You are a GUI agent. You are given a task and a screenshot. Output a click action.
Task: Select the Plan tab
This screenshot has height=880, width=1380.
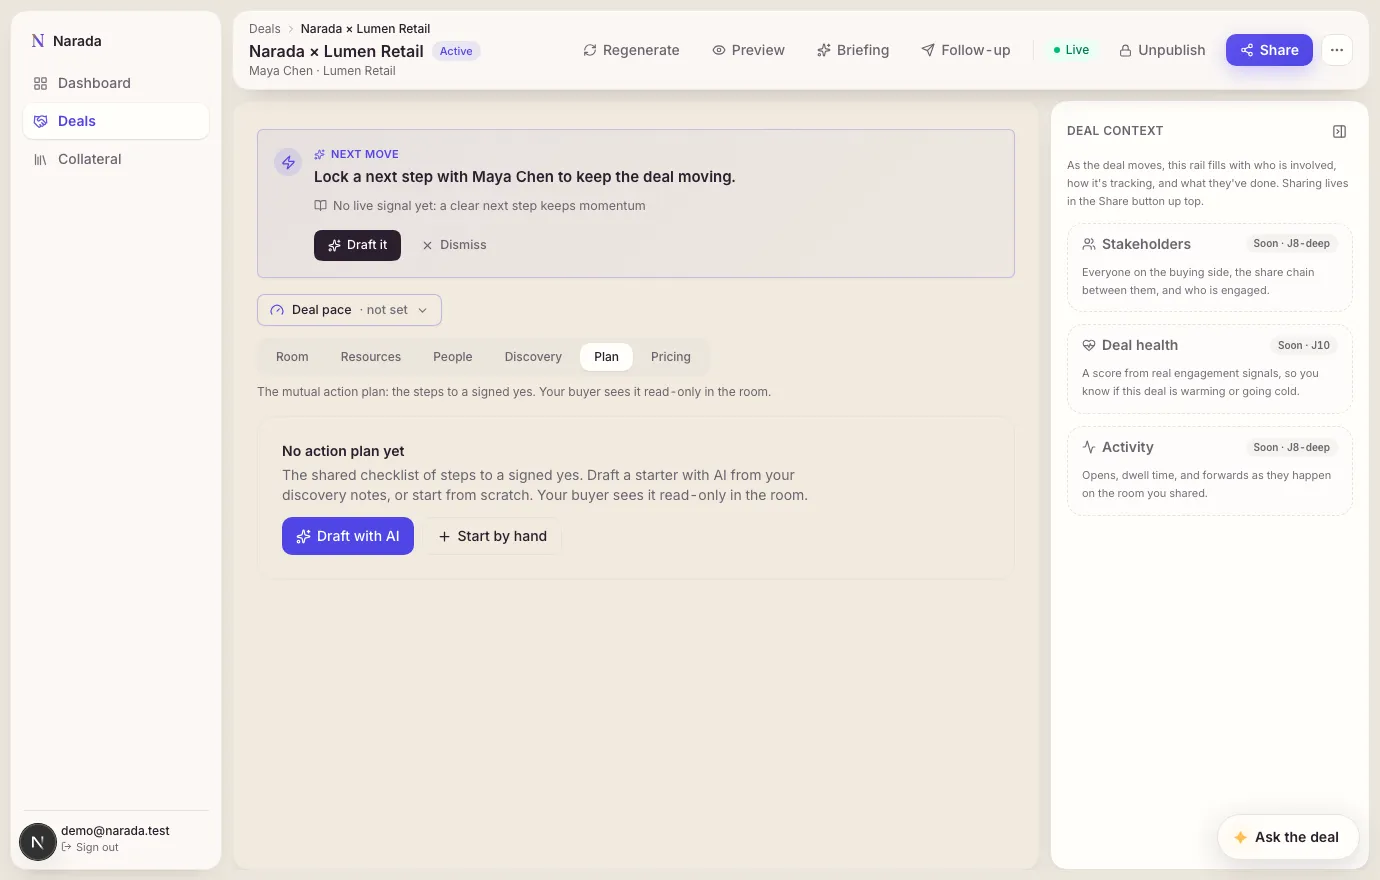[606, 357]
